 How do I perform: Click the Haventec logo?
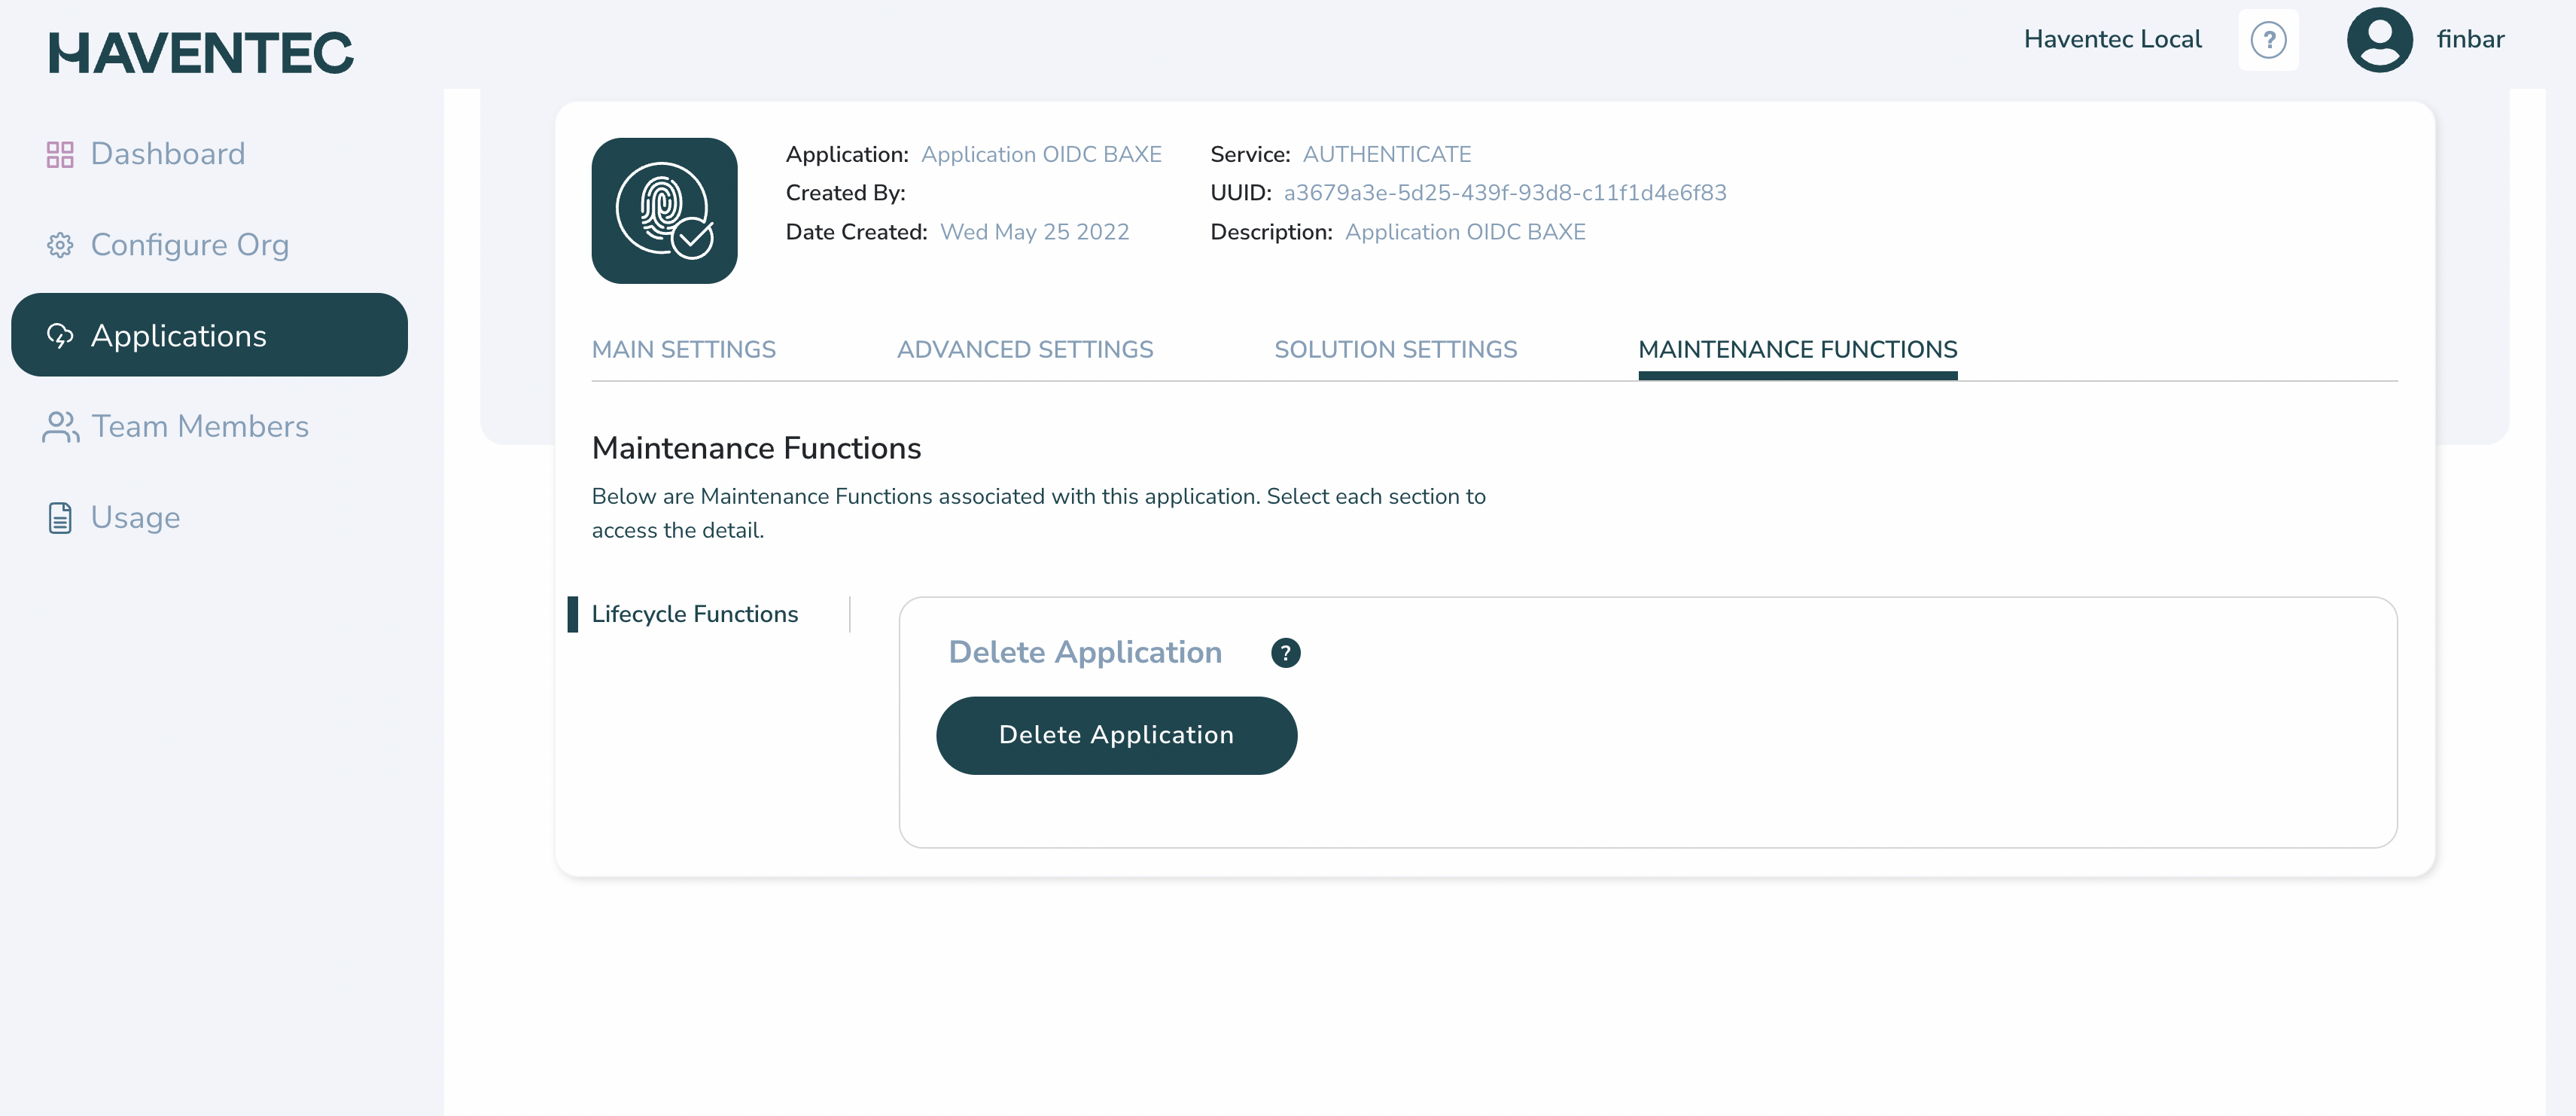(x=201, y=53)
